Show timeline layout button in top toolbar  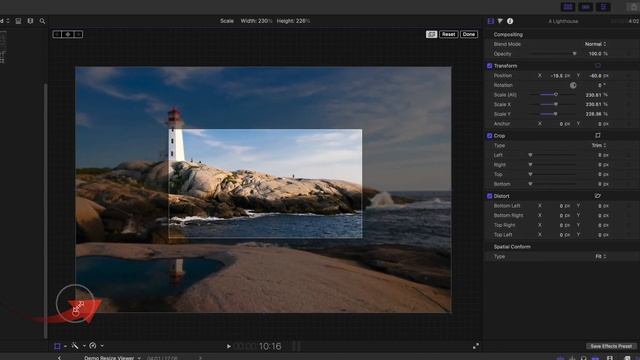[586, 7]
